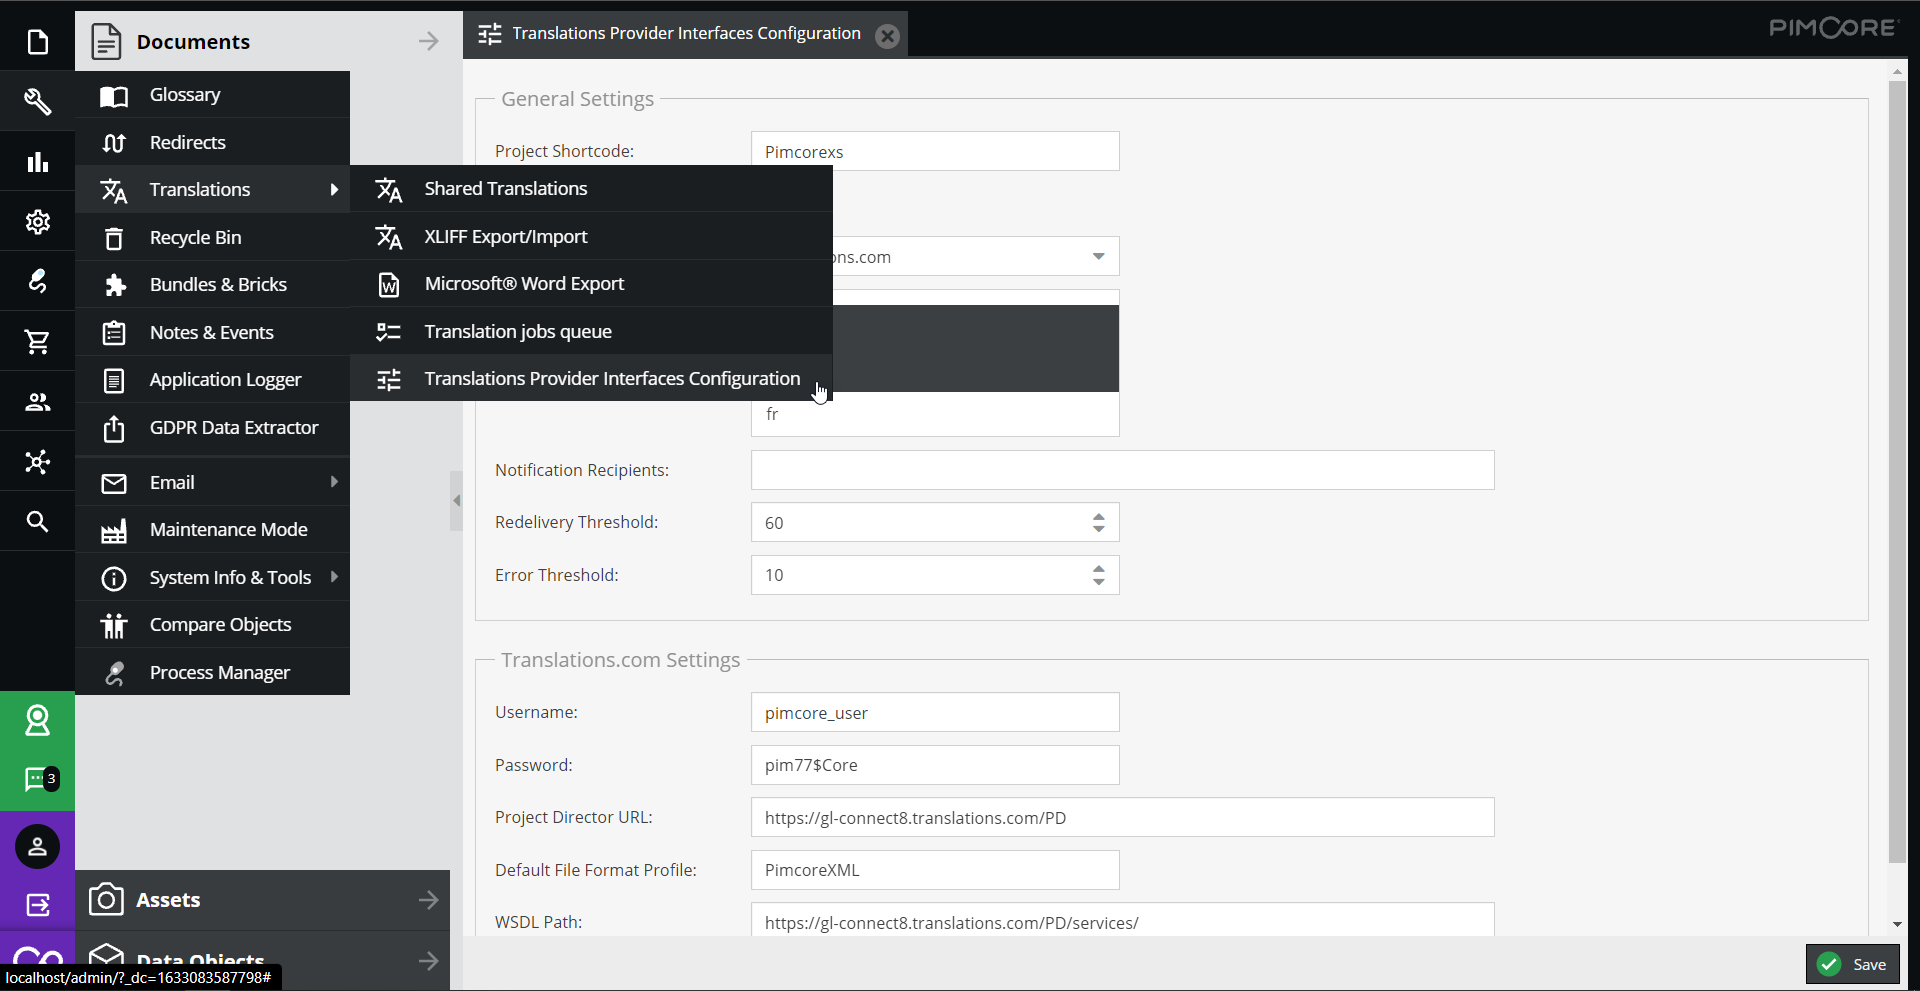Screen dimensions: 1920x991
Task: Click the Assets camera icon
Action: tap(106, 900)
